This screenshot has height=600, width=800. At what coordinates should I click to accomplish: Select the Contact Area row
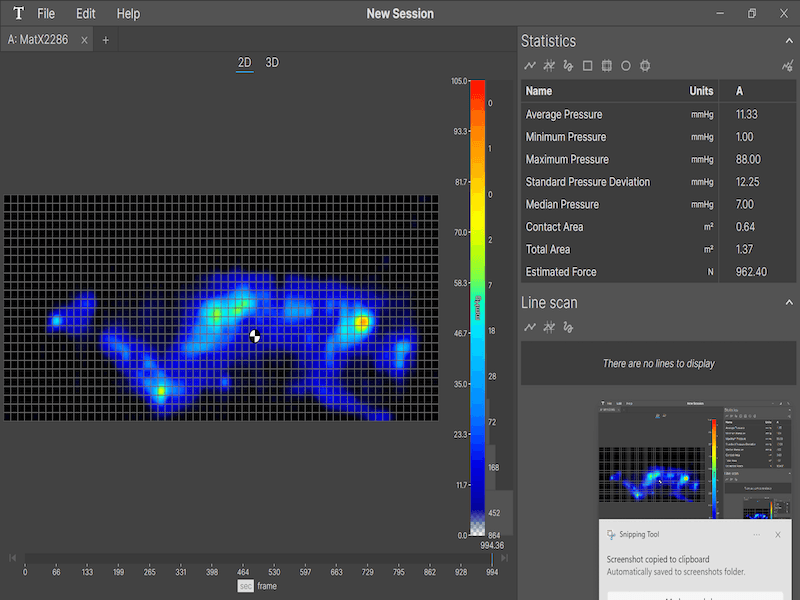[x=658, y=227]
